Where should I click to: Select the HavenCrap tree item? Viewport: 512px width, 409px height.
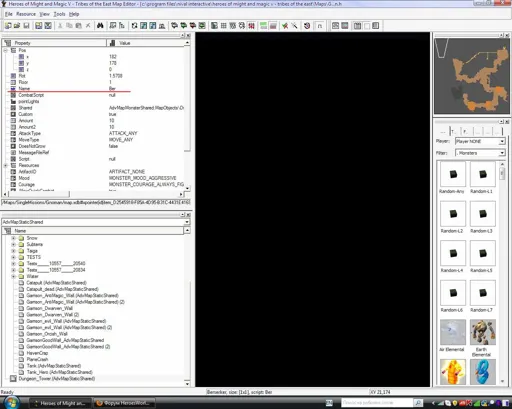pos(37,353)
